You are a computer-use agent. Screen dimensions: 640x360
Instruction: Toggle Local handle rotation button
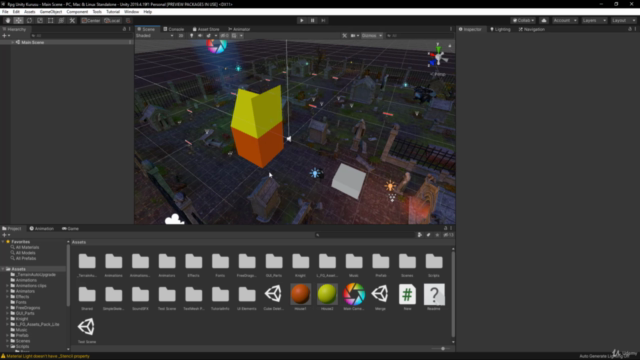tap(112, 20)
